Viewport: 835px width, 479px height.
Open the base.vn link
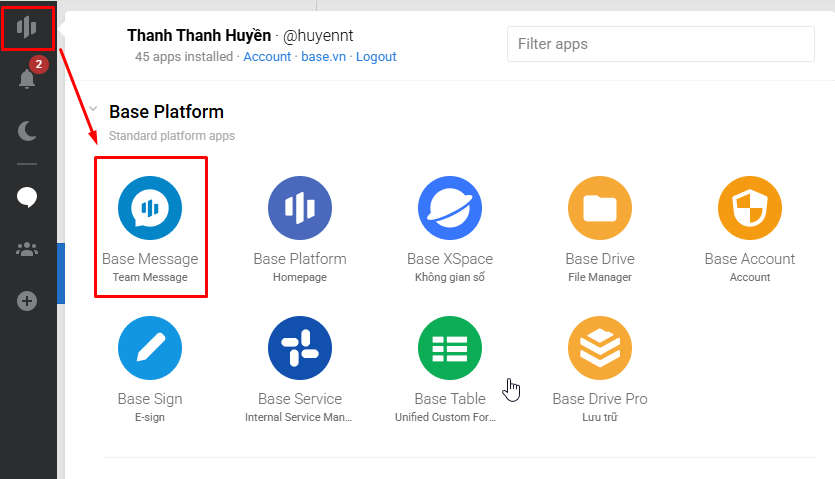point(323,56)
